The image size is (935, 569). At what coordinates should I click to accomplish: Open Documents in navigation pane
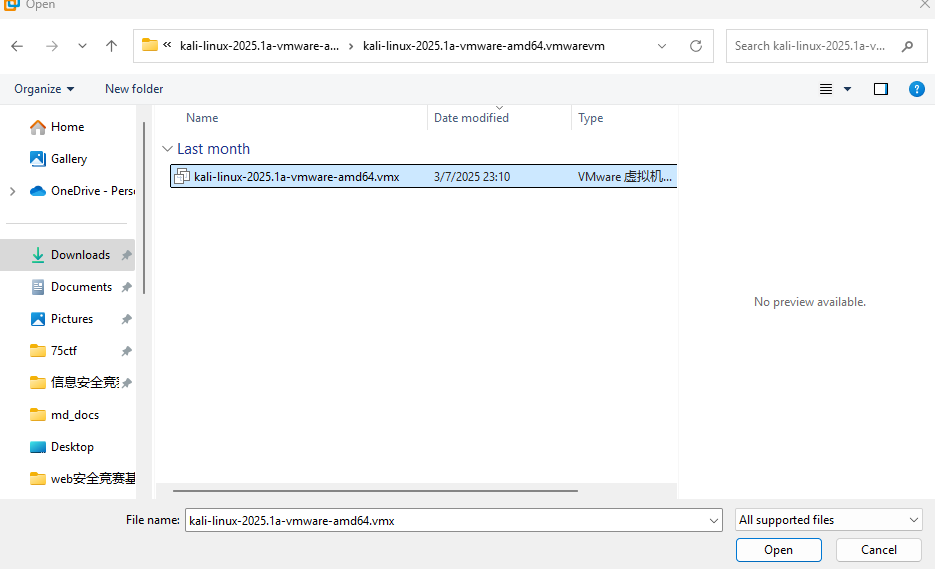pyautogui.click(x=81, y=287)
